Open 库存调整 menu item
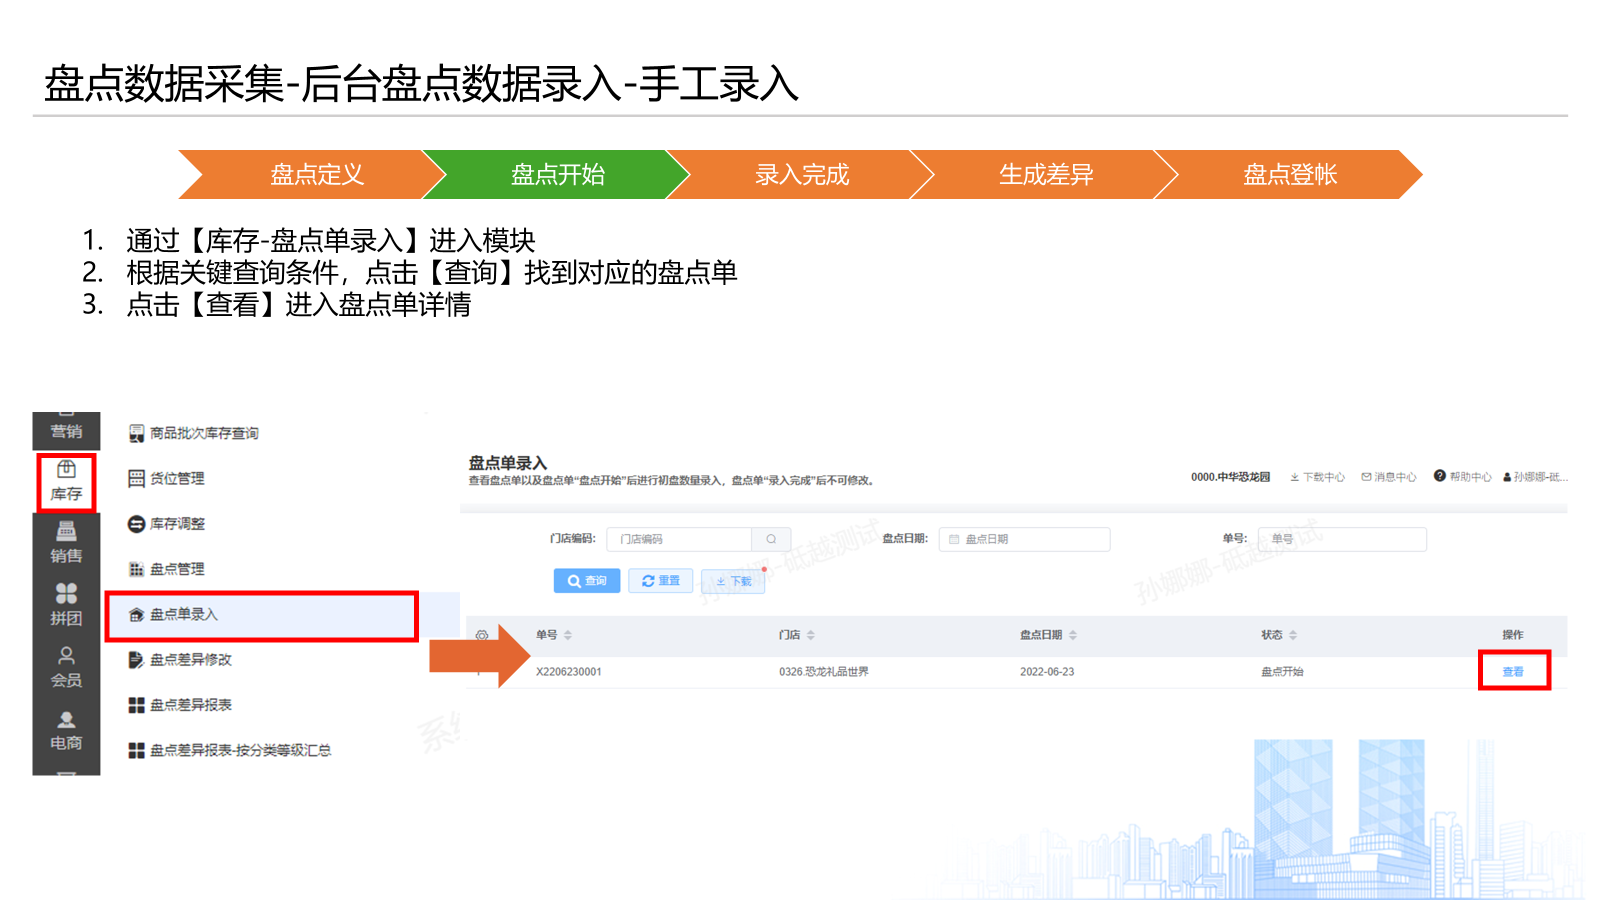This screenshot has width=1600, height=900. (177, 524)
